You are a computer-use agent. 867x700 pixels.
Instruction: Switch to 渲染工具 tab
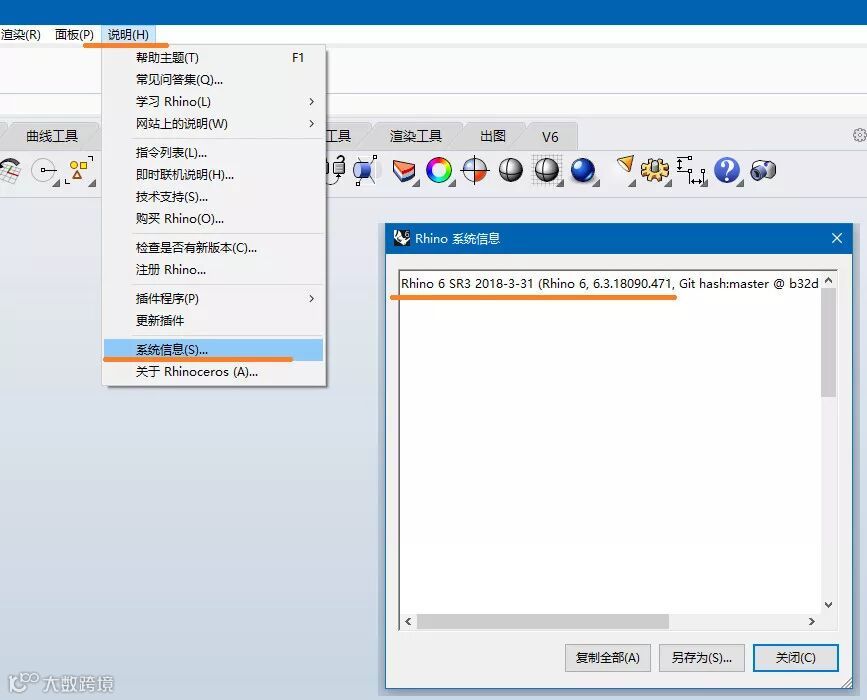[x=416, y=136]
